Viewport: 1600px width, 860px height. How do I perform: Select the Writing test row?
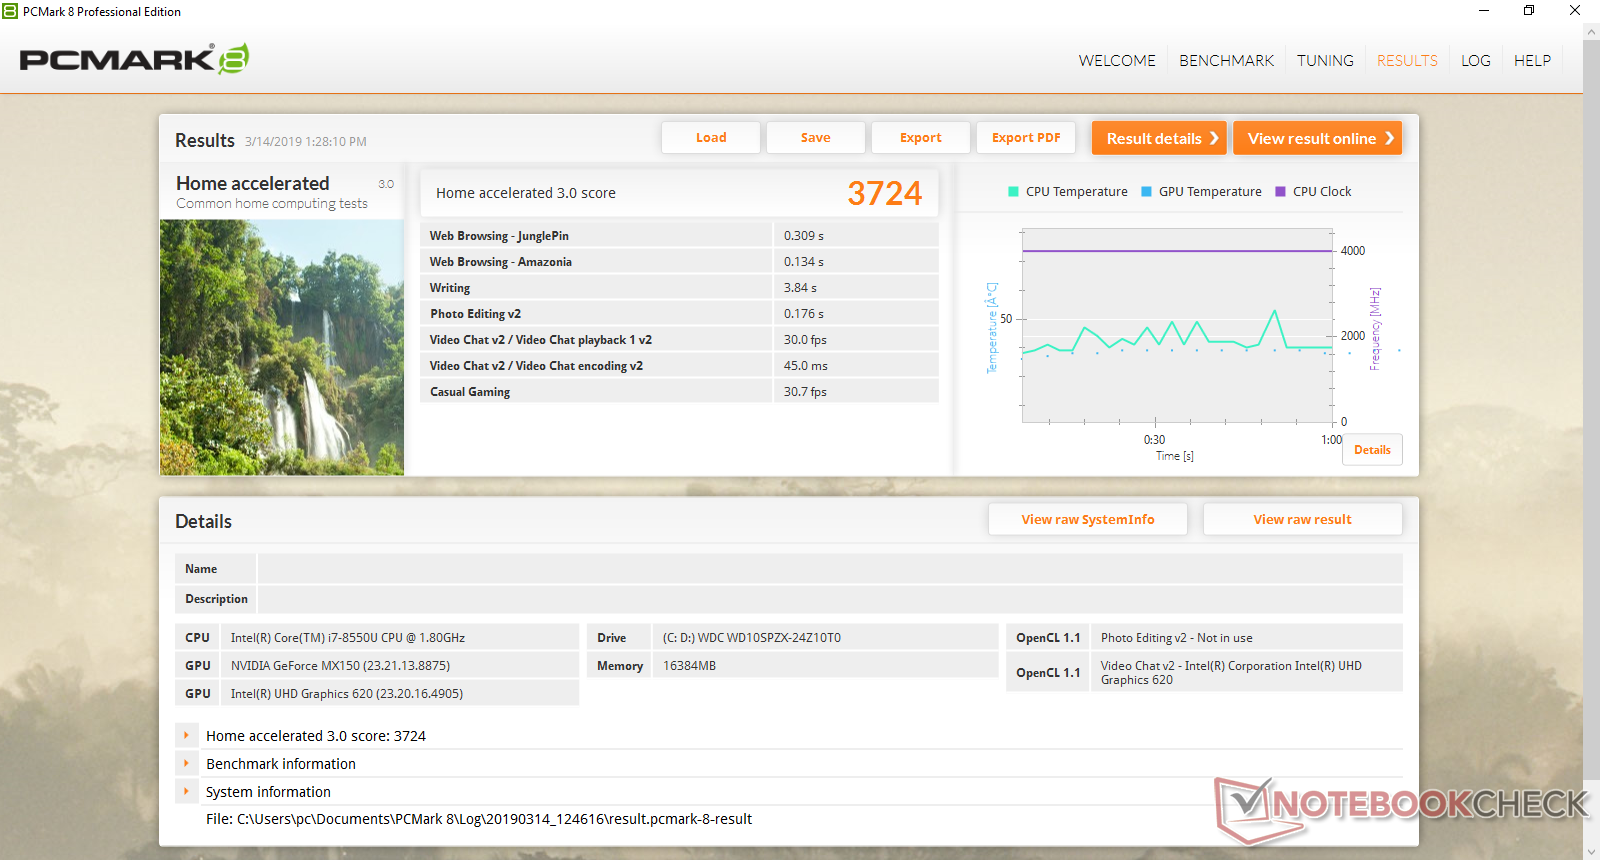[679, 288]
